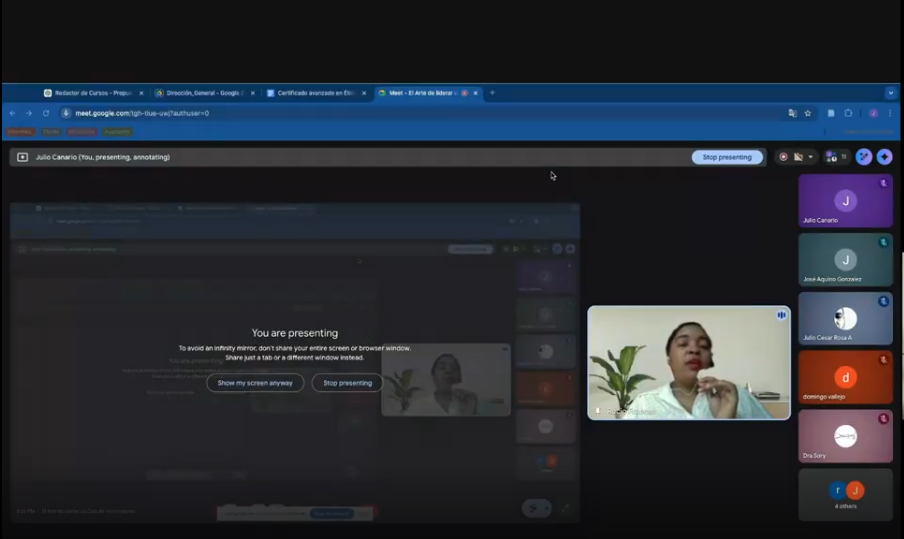Viewport: 904px width, 539px height.
Task: Open a new browser tab
Action: tap(492, 93)
